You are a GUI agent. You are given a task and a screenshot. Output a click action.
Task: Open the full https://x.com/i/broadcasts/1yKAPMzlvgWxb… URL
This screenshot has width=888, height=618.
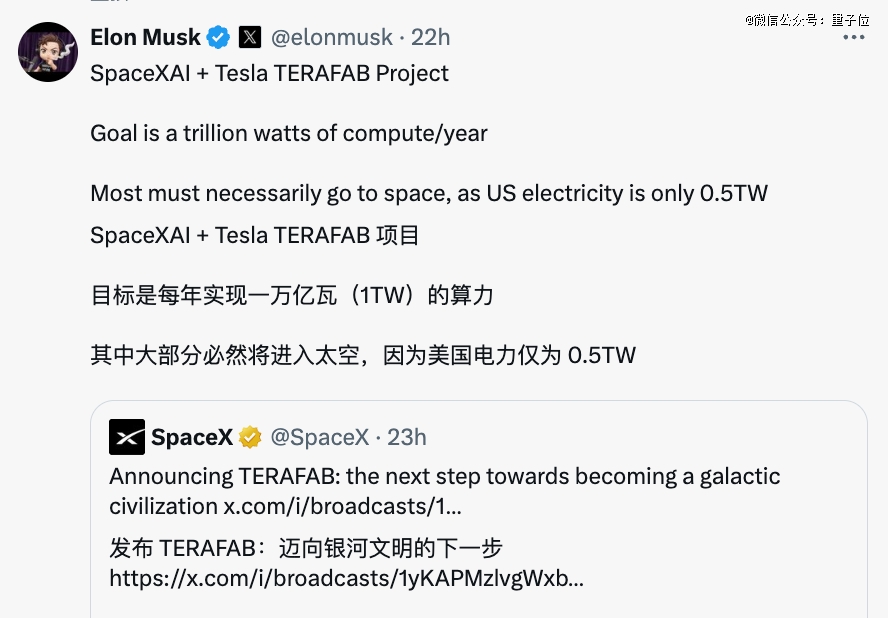pos(346,578)
